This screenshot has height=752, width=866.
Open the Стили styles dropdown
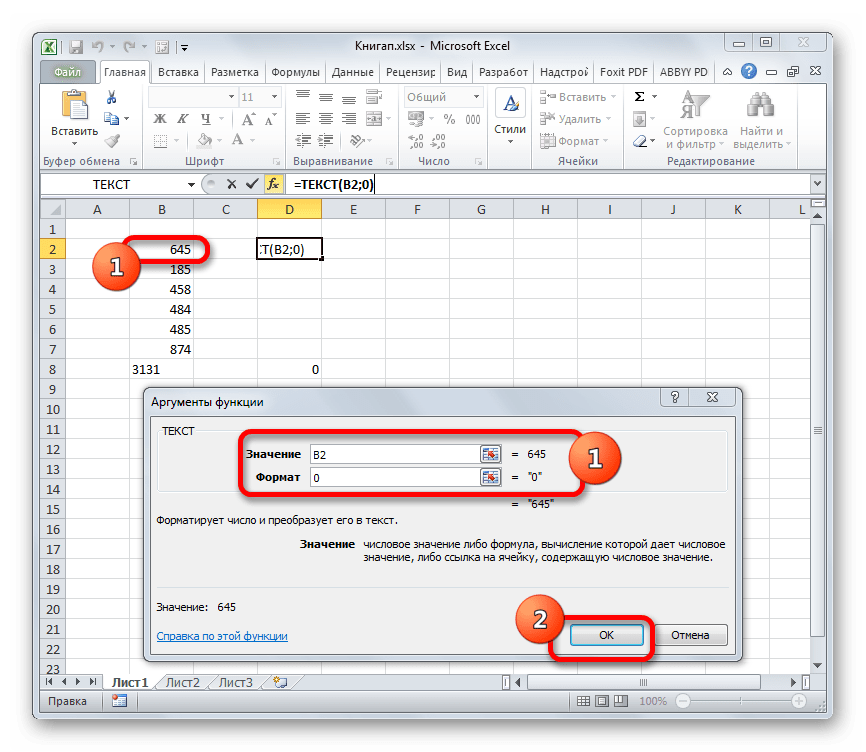510,119
